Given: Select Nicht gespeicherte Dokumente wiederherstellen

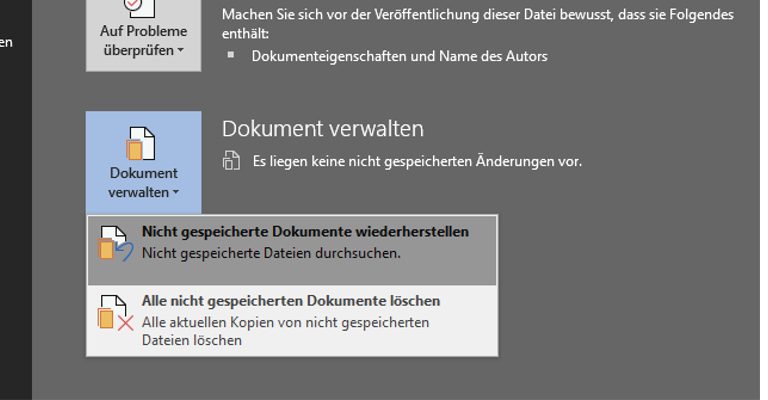Looking at the screenshot, I should 305,231.
